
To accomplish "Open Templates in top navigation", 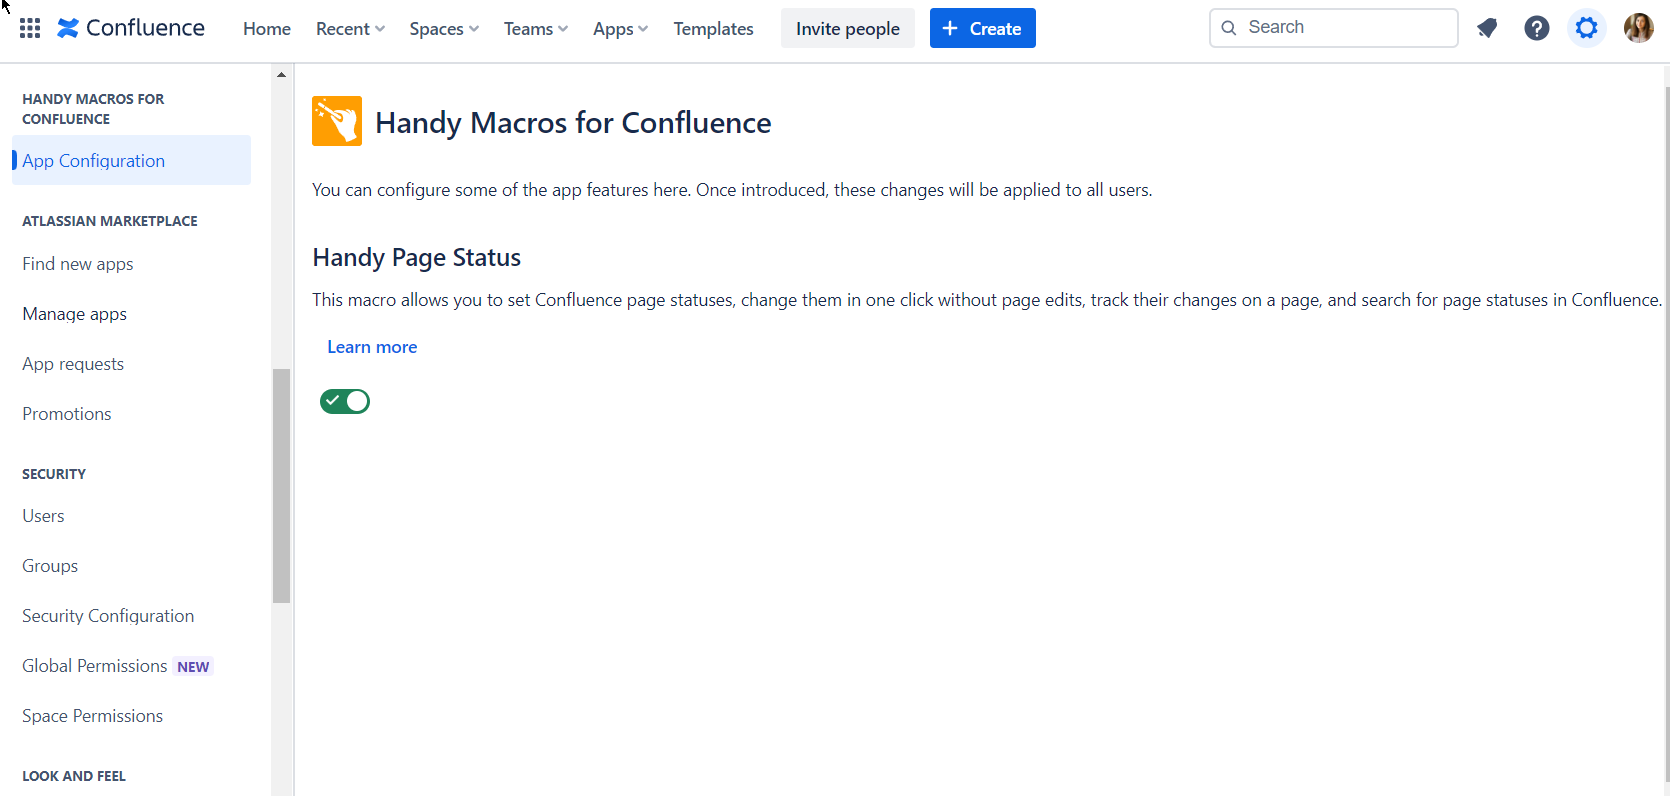I will point(713,29).
